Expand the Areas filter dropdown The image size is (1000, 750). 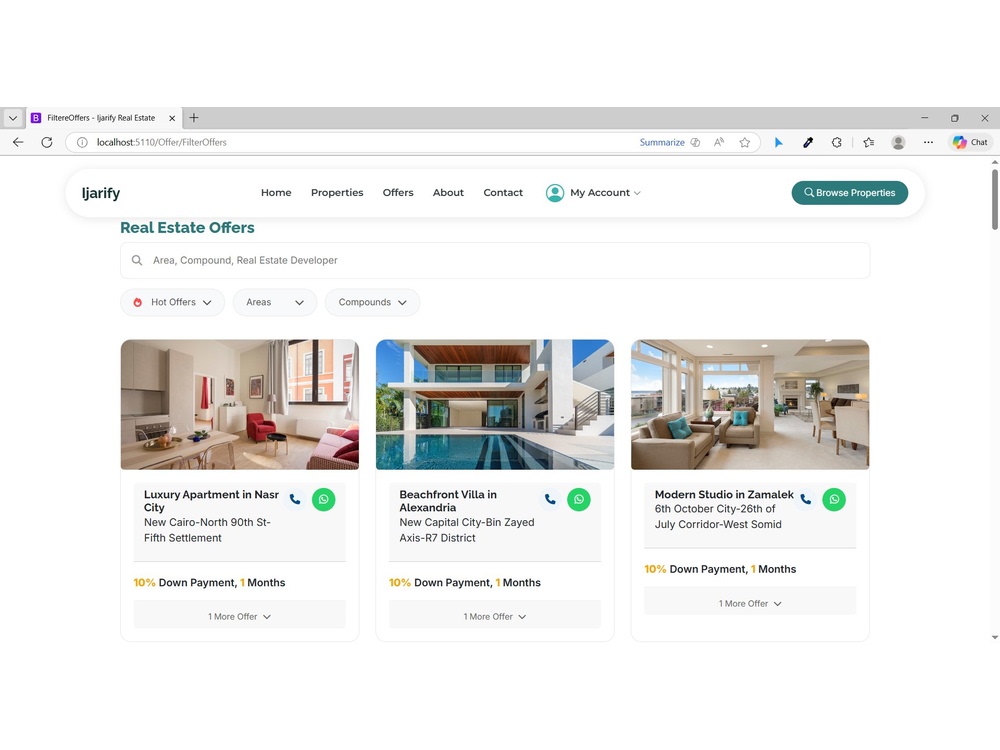pos(275,302)
